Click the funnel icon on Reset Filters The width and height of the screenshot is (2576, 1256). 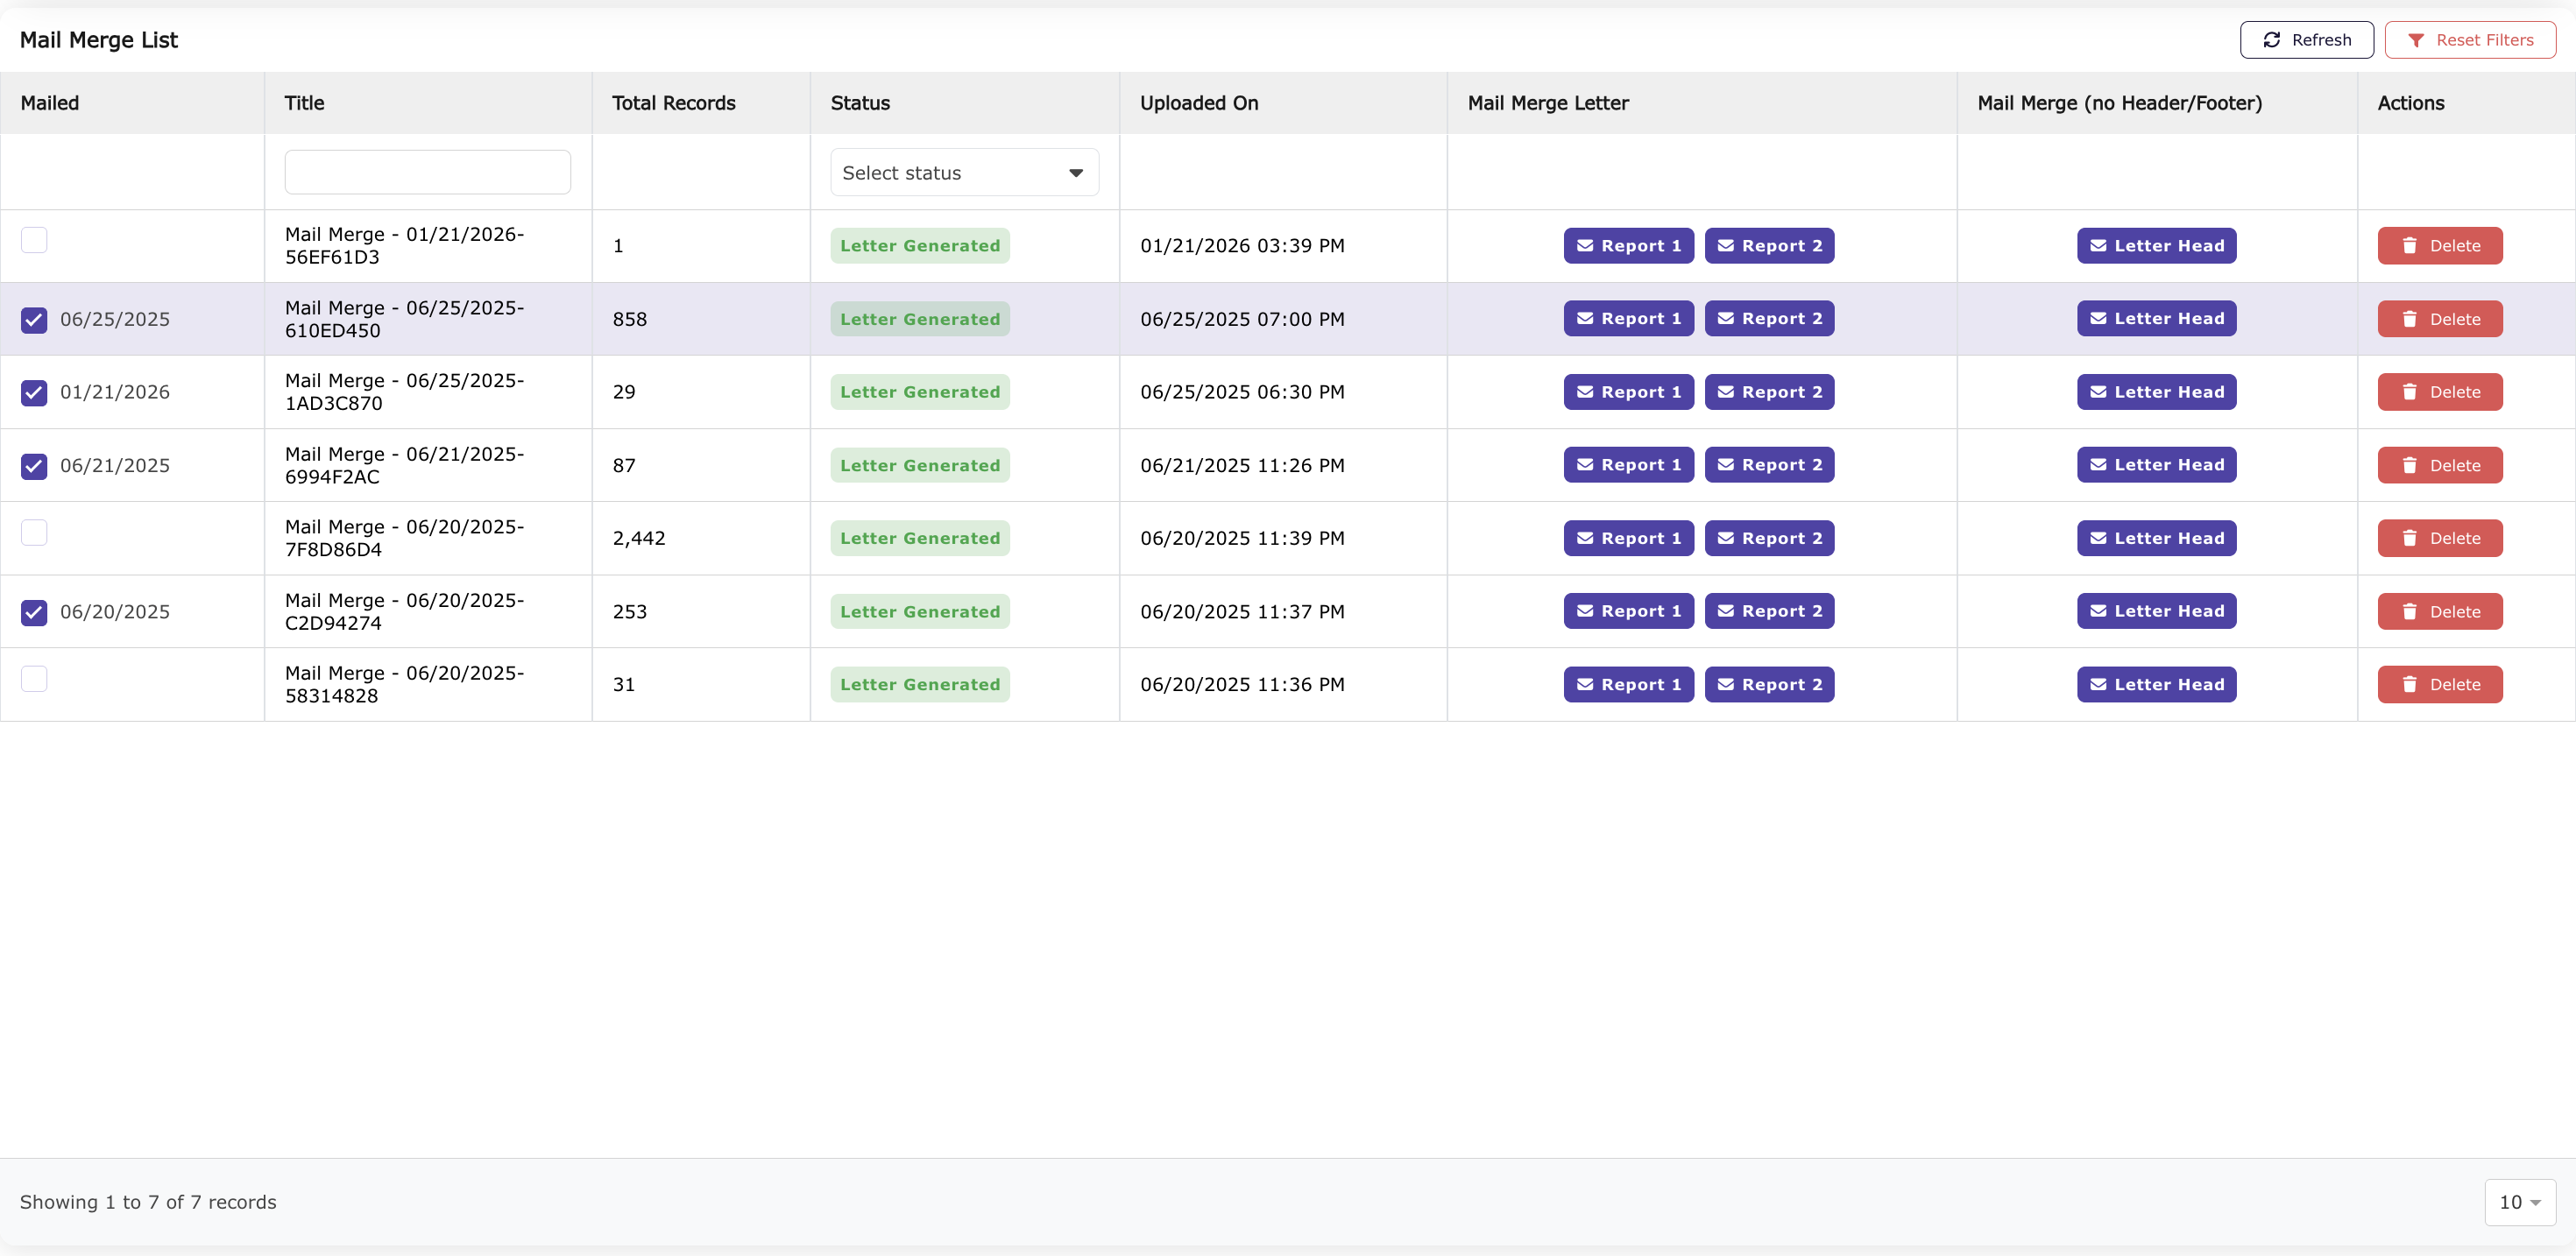[2418, 40]
